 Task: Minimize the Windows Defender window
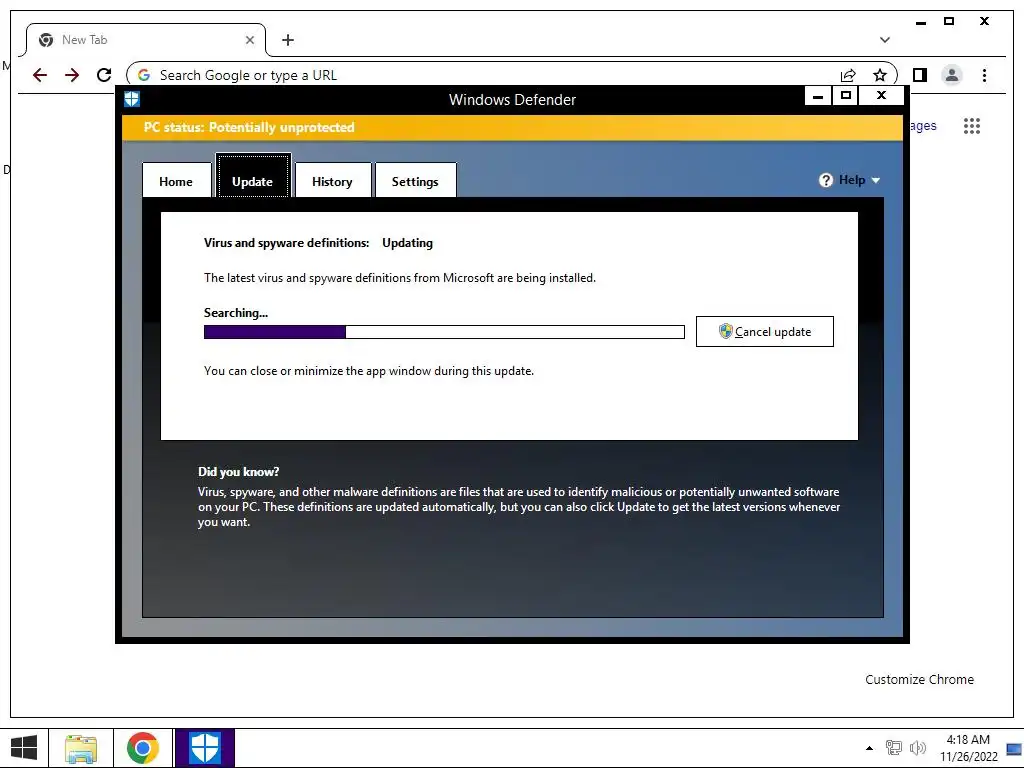pos(818,96)
